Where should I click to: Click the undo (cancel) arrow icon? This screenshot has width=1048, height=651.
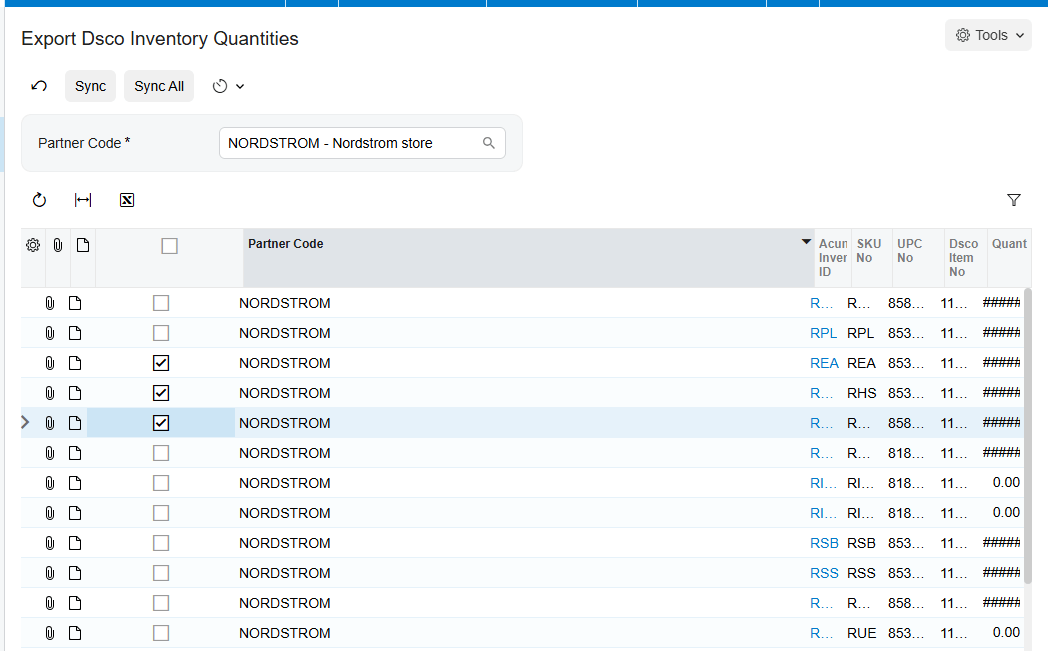coord(39,86)
